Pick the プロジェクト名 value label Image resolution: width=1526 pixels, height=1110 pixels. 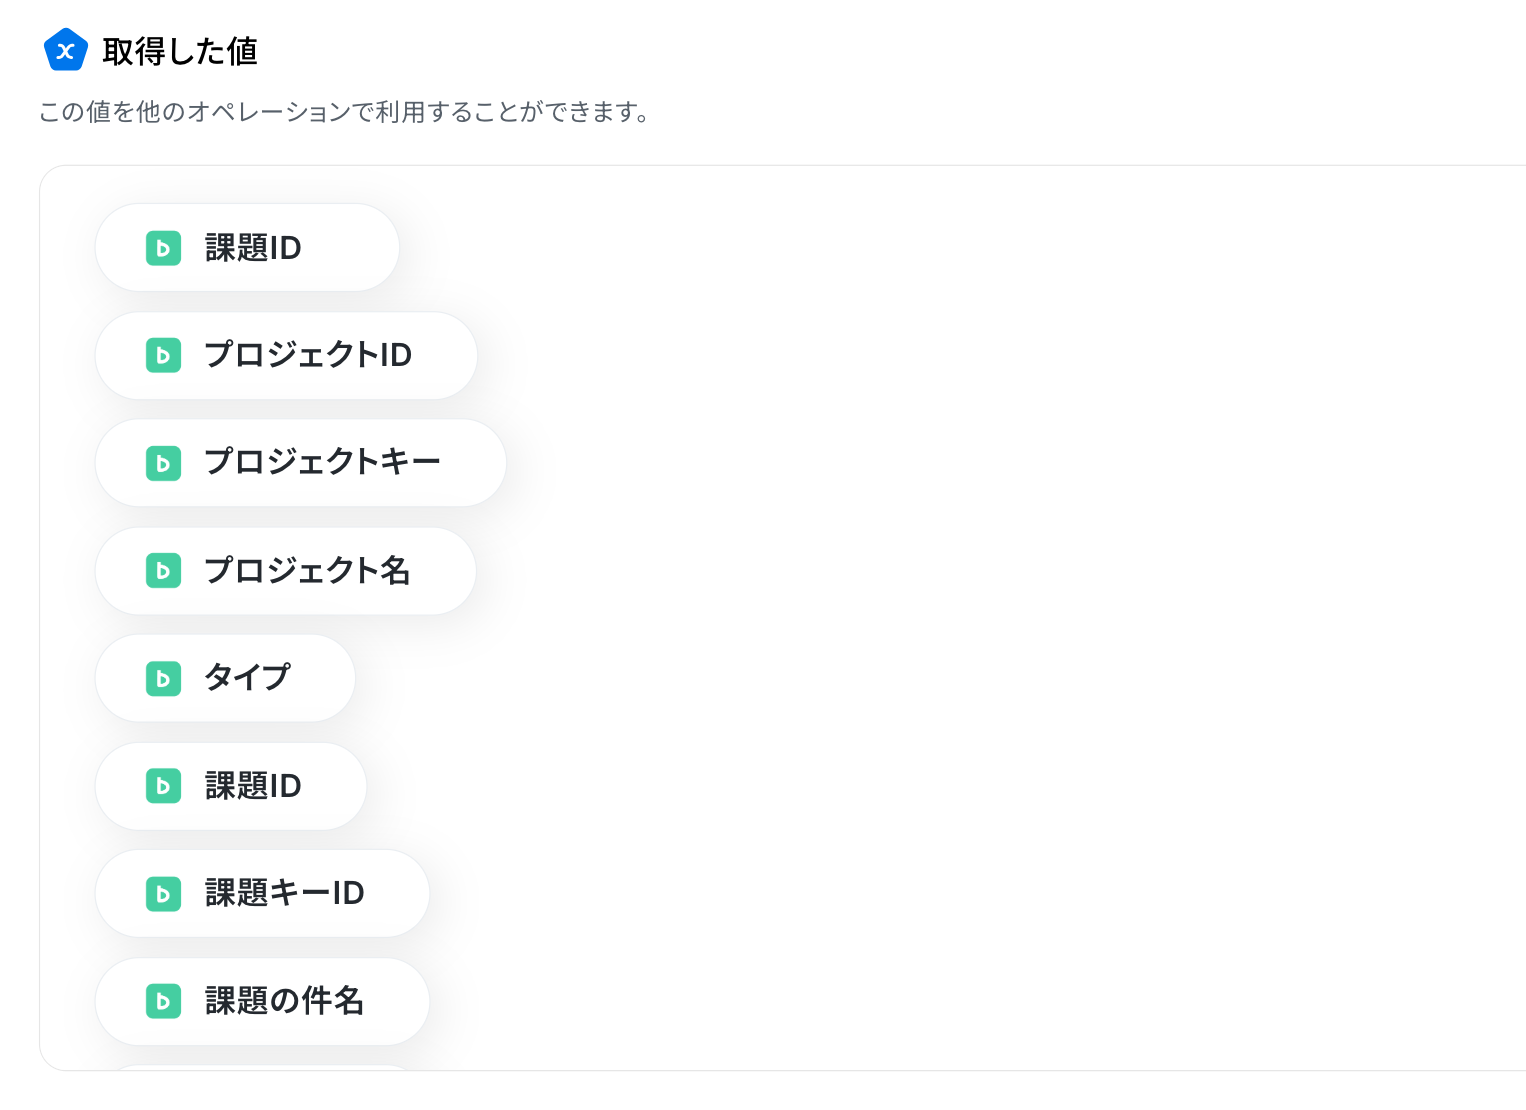point(307,570)
